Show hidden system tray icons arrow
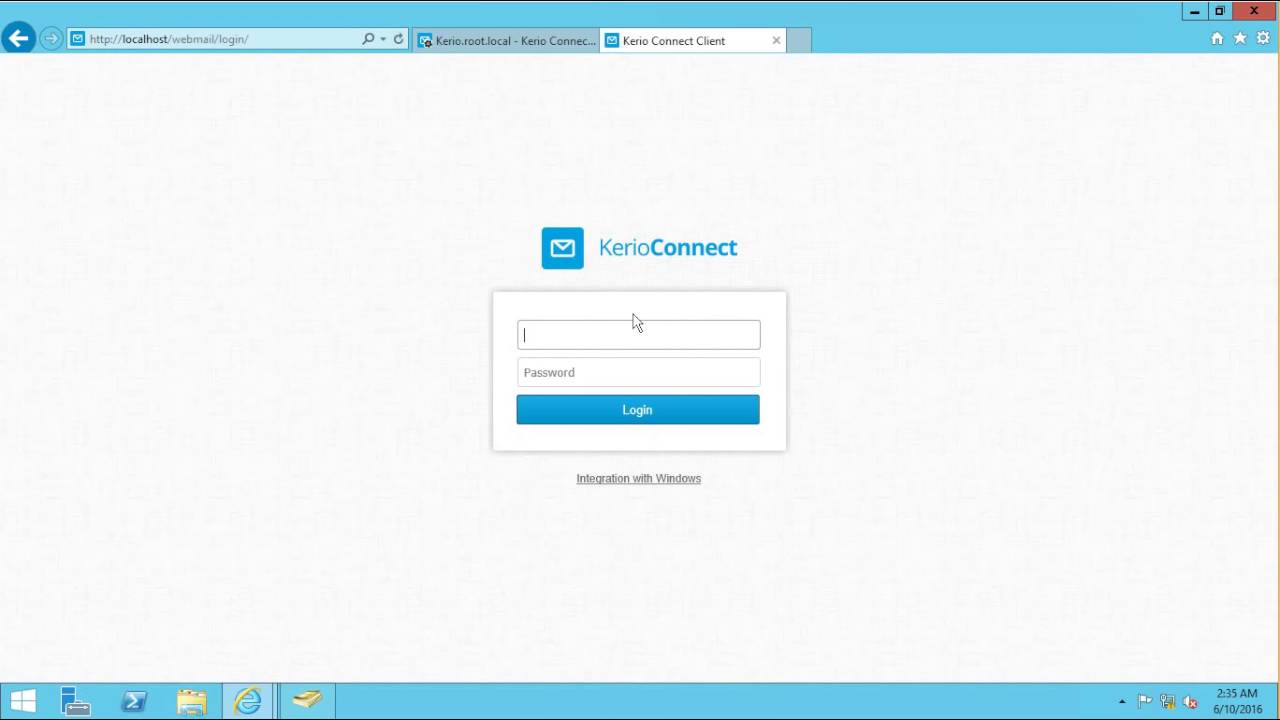 pos(1122,702)
